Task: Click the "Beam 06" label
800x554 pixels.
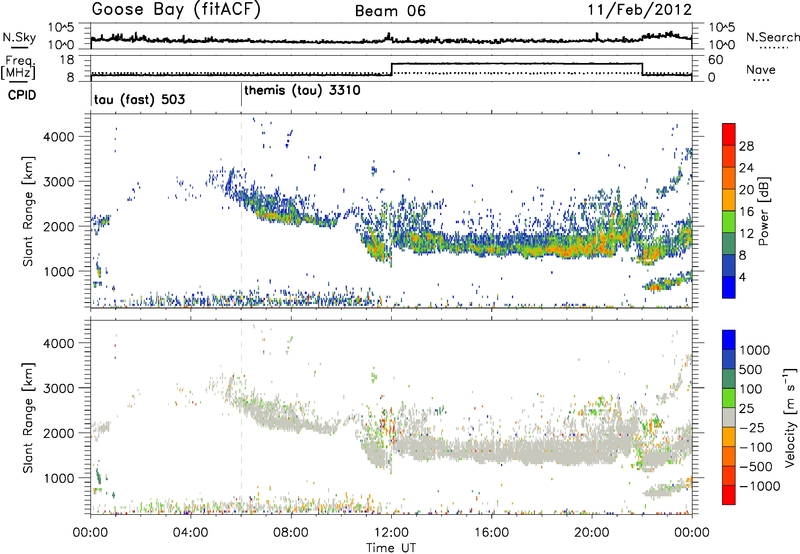Action: coord(390,11)
